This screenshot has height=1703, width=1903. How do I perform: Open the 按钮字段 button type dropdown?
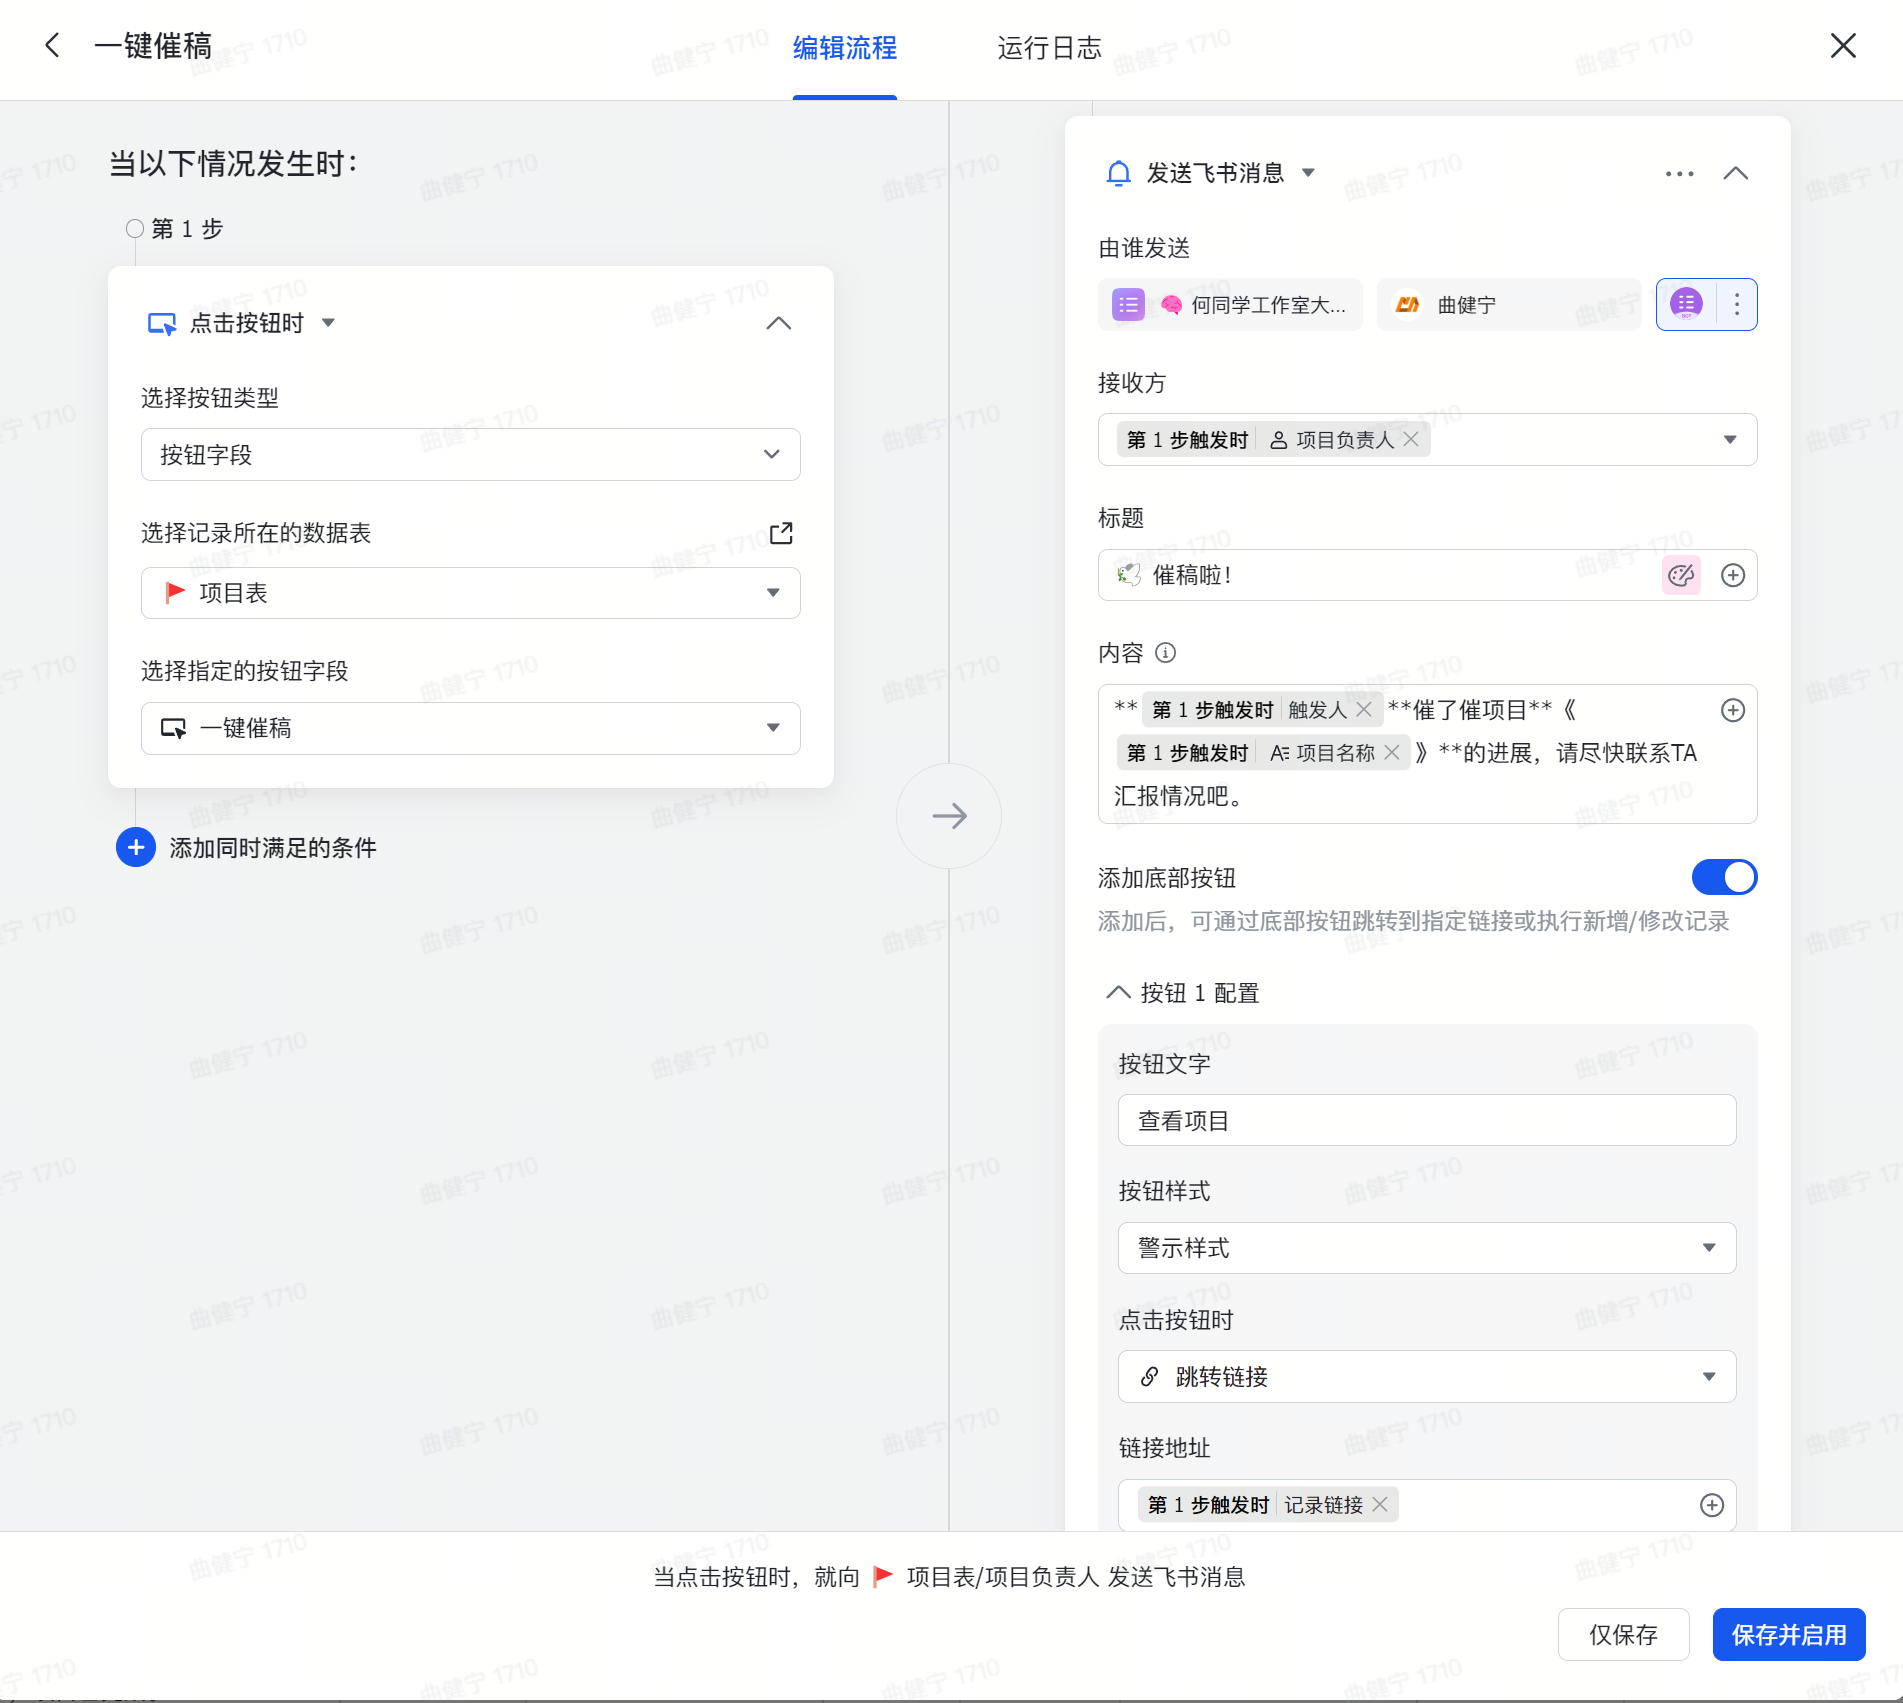click(x=470, y=455)
